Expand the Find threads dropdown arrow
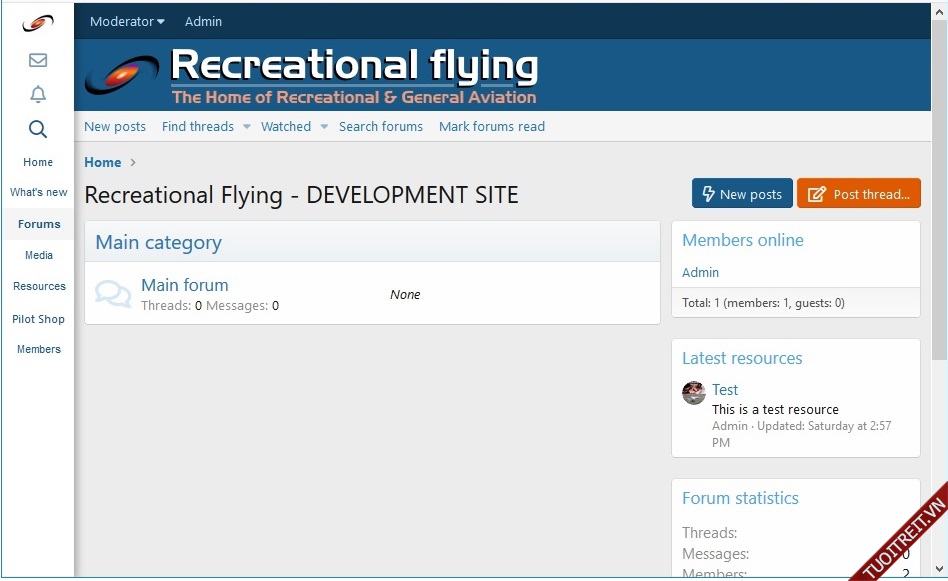Viewport: 948px width, 581px height. 247,127
